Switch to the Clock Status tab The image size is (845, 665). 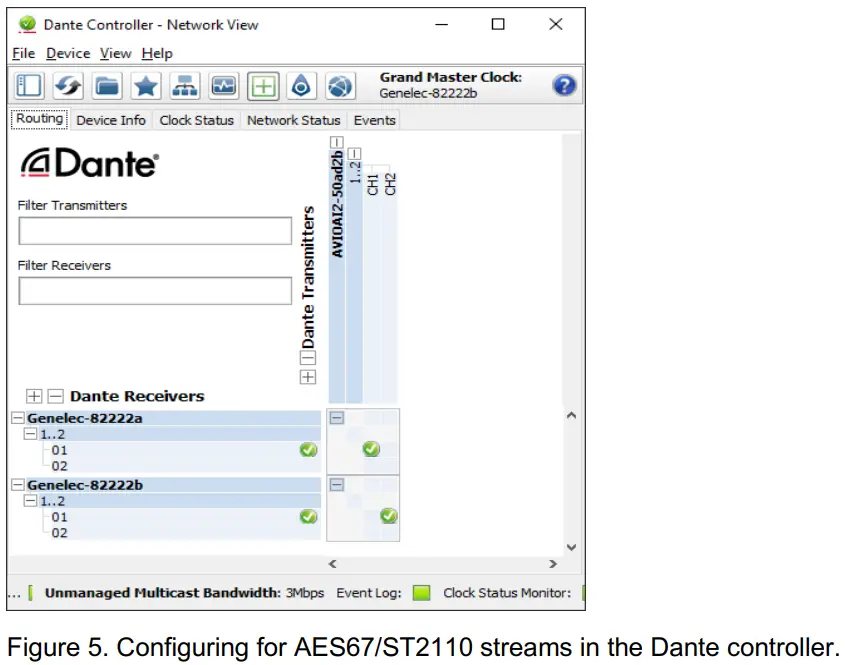click(x=197, y=120)
